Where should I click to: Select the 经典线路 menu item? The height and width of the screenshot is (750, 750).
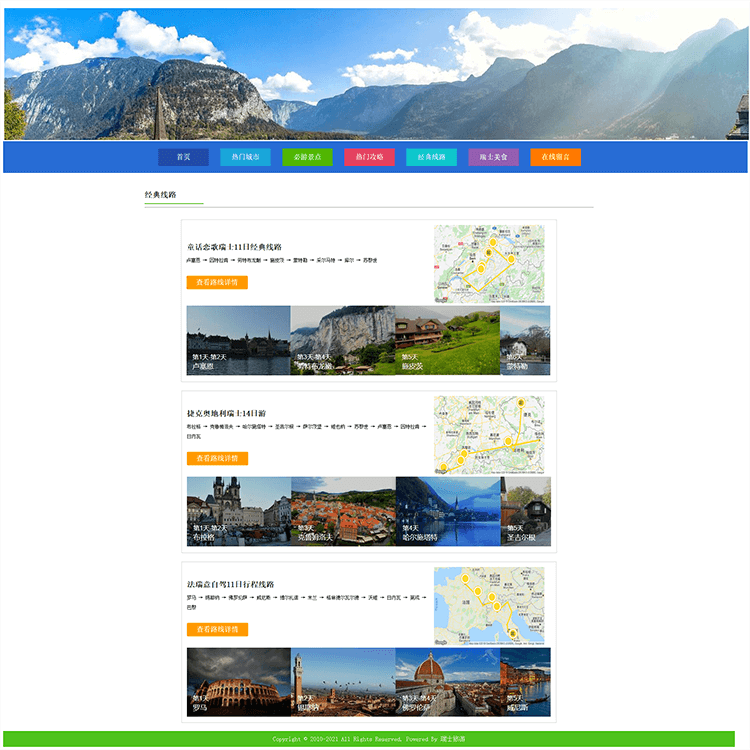pyautogui.click(x=431, y=157)
